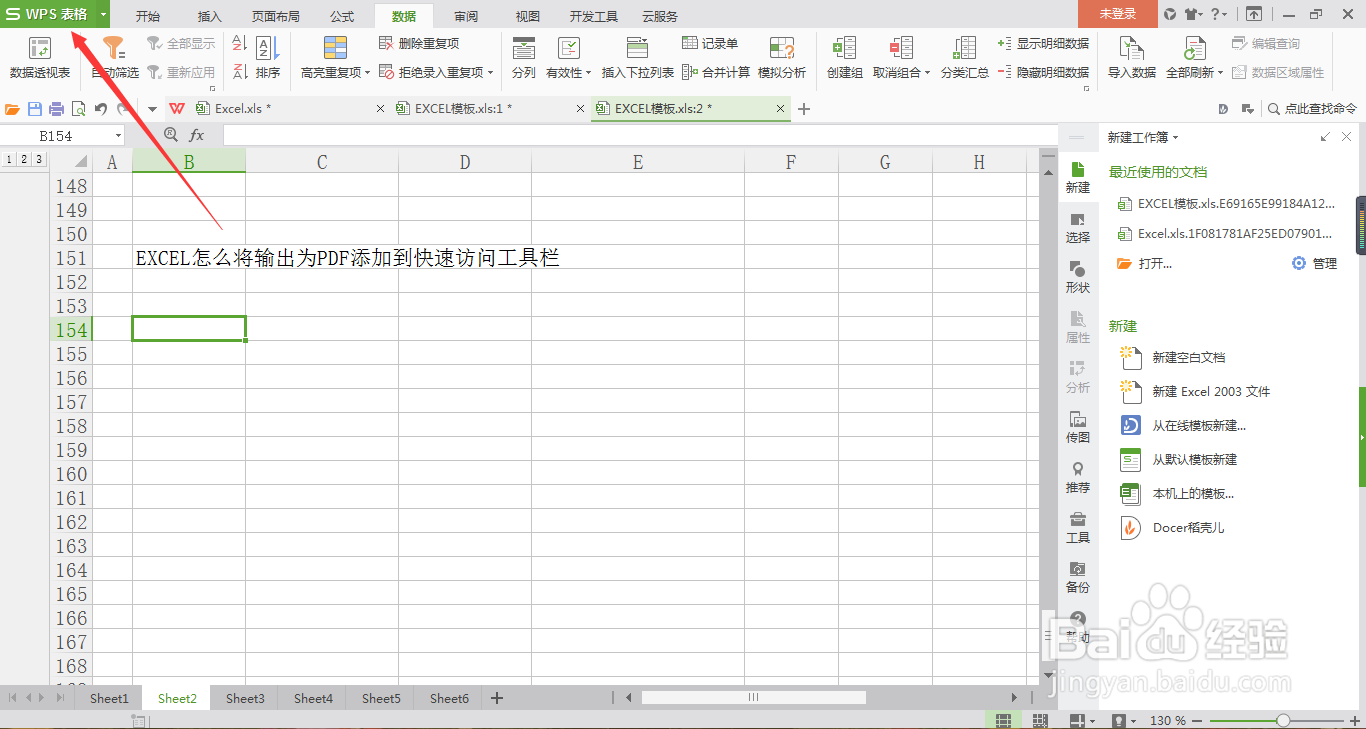The height and width of the screenshot is (729, 1366).
Task: Open the skin shirt icon in title bar
Action: point(1192,14)
